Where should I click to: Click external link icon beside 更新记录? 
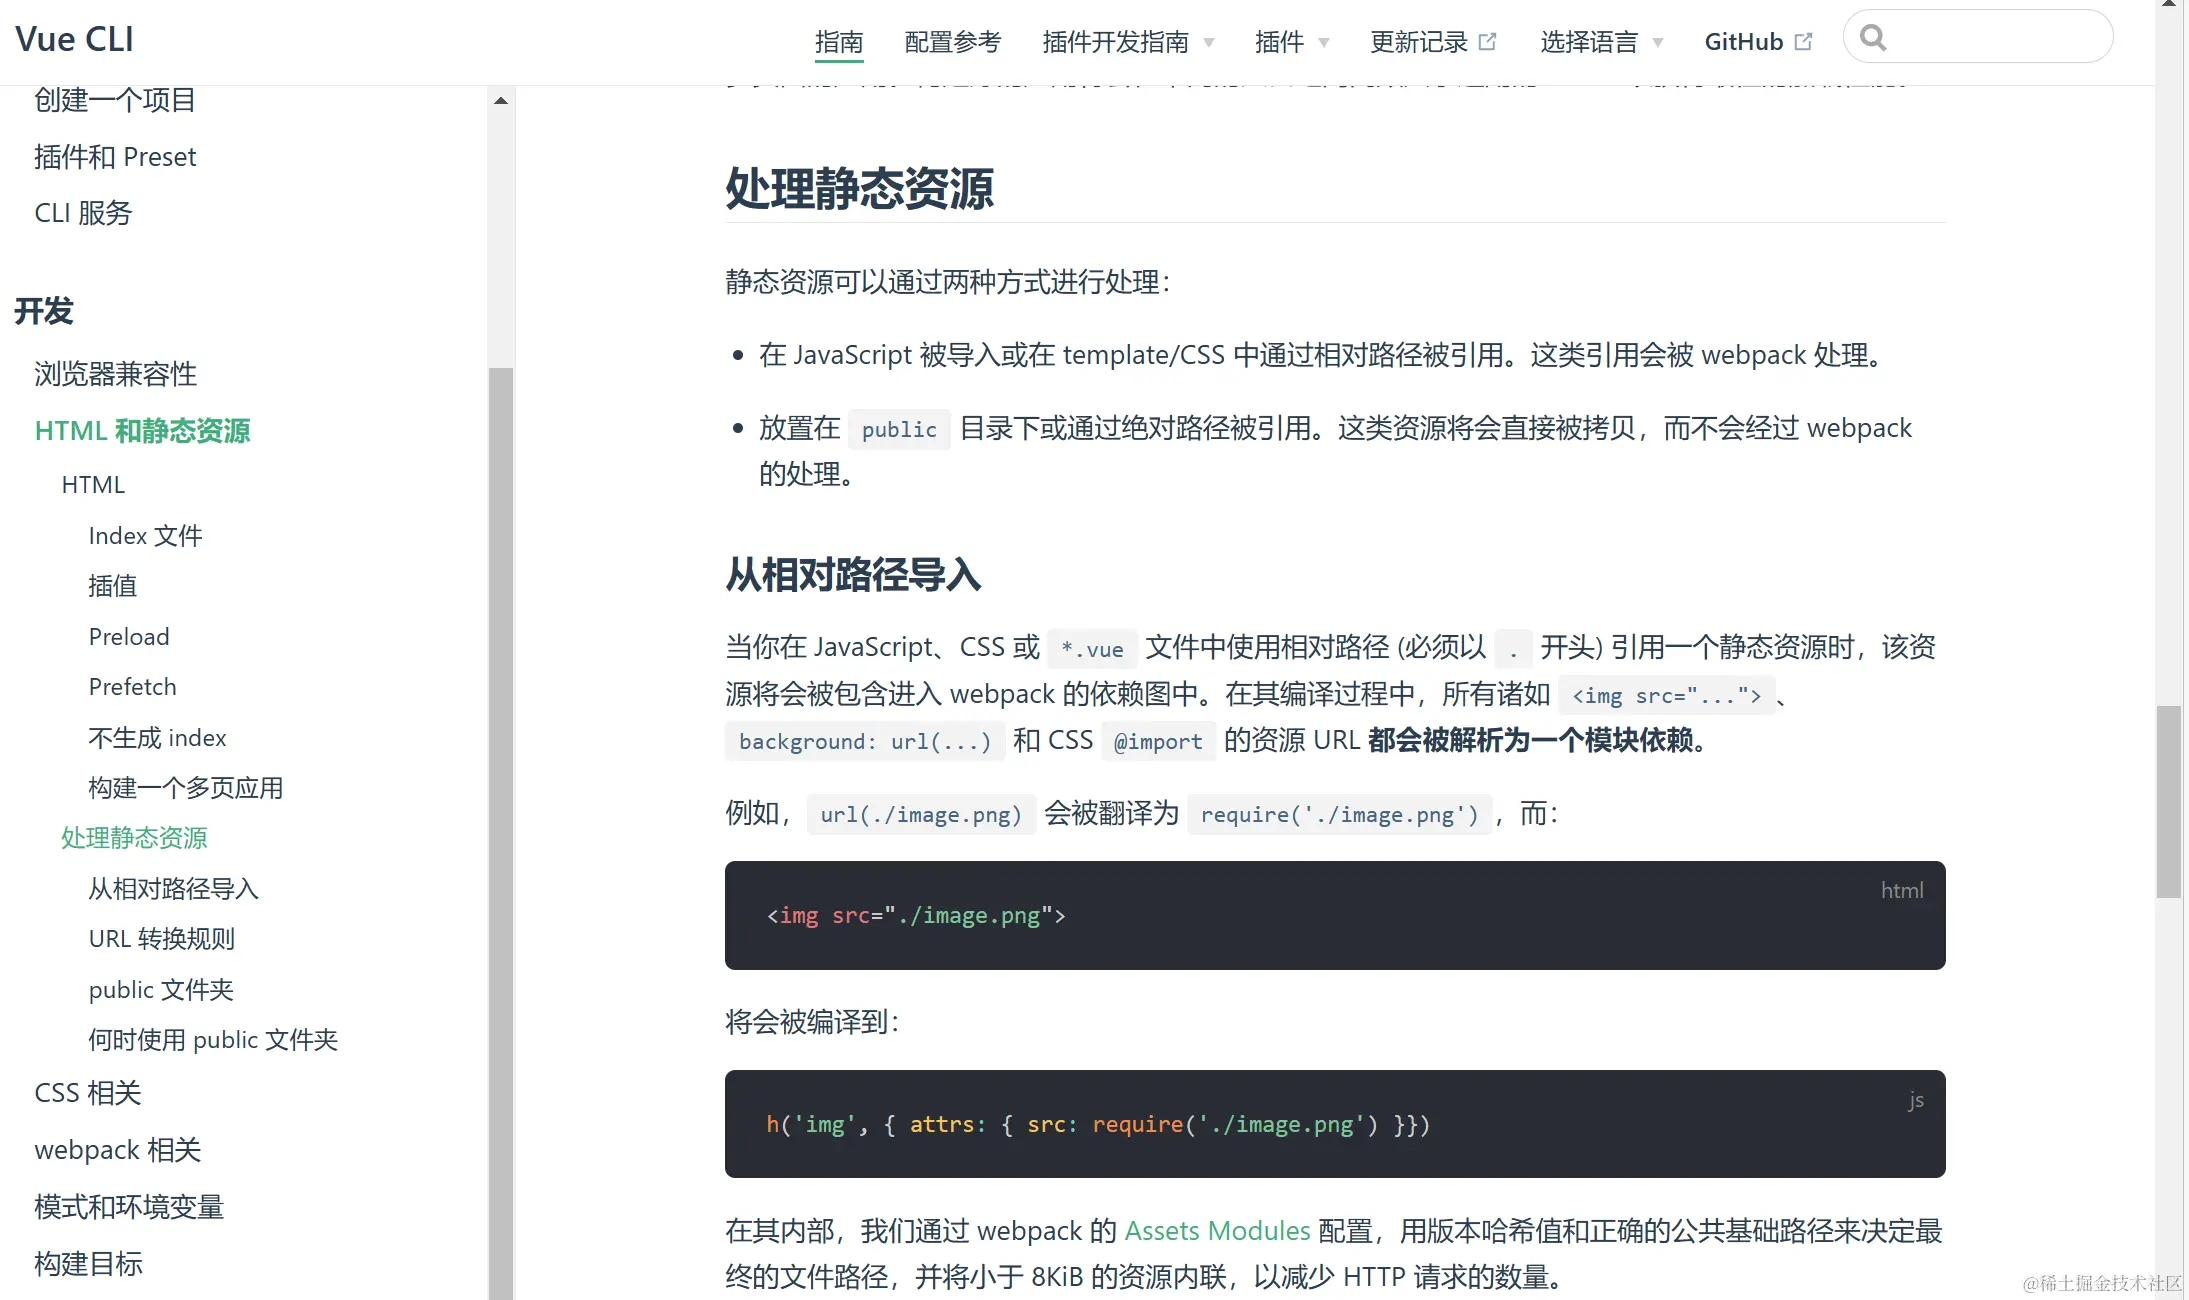tap(1488, 42)
